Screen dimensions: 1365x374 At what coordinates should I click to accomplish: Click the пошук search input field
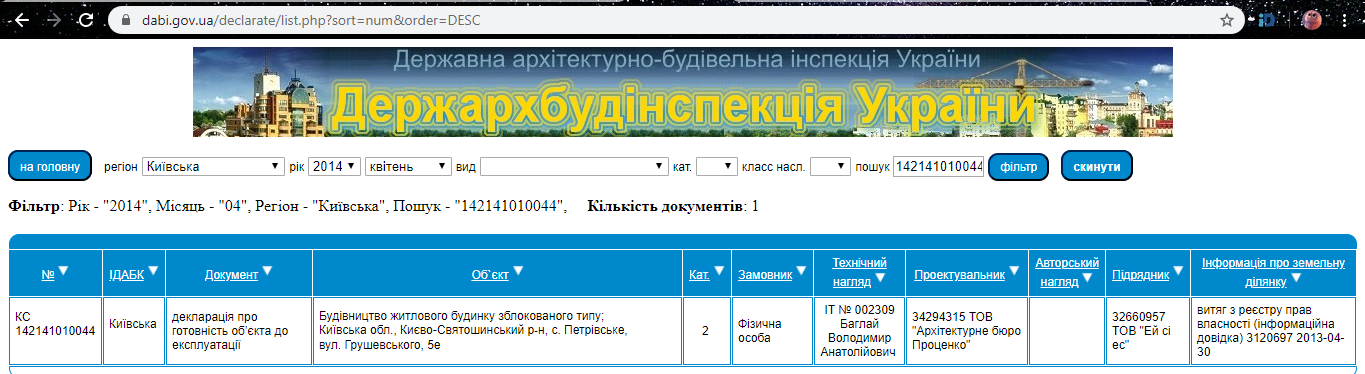click(939, 166)
